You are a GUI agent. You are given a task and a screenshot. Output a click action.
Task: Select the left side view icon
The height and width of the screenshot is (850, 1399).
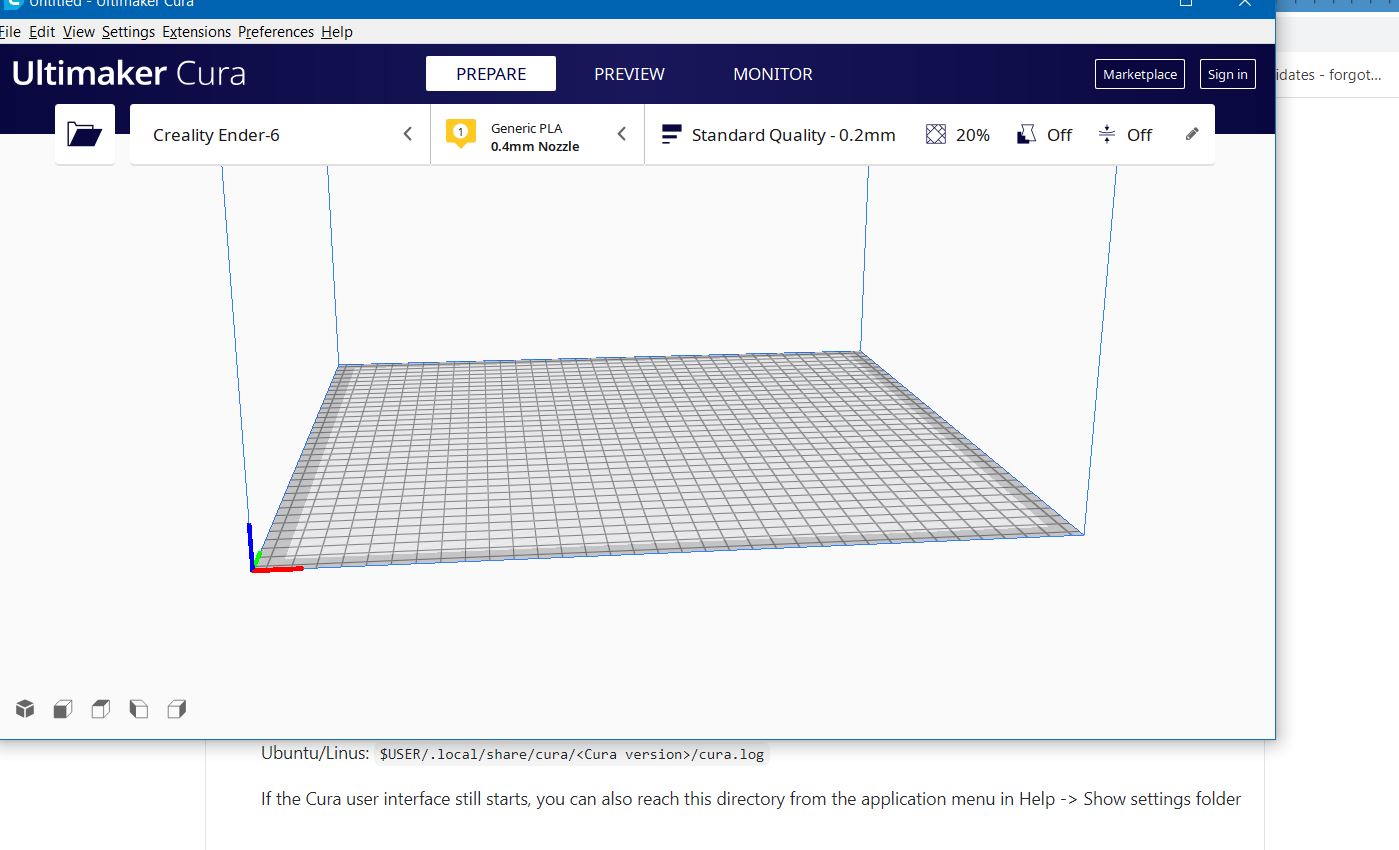pos(139,708)
